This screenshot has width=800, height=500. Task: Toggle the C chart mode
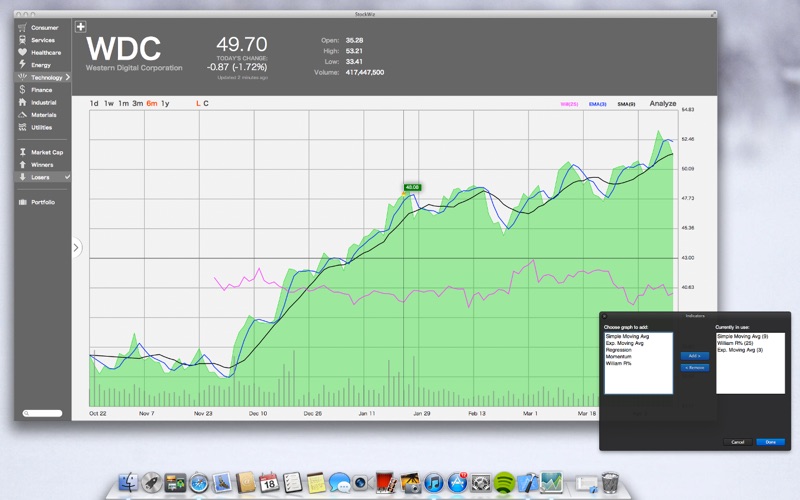[x=206, y=103]
